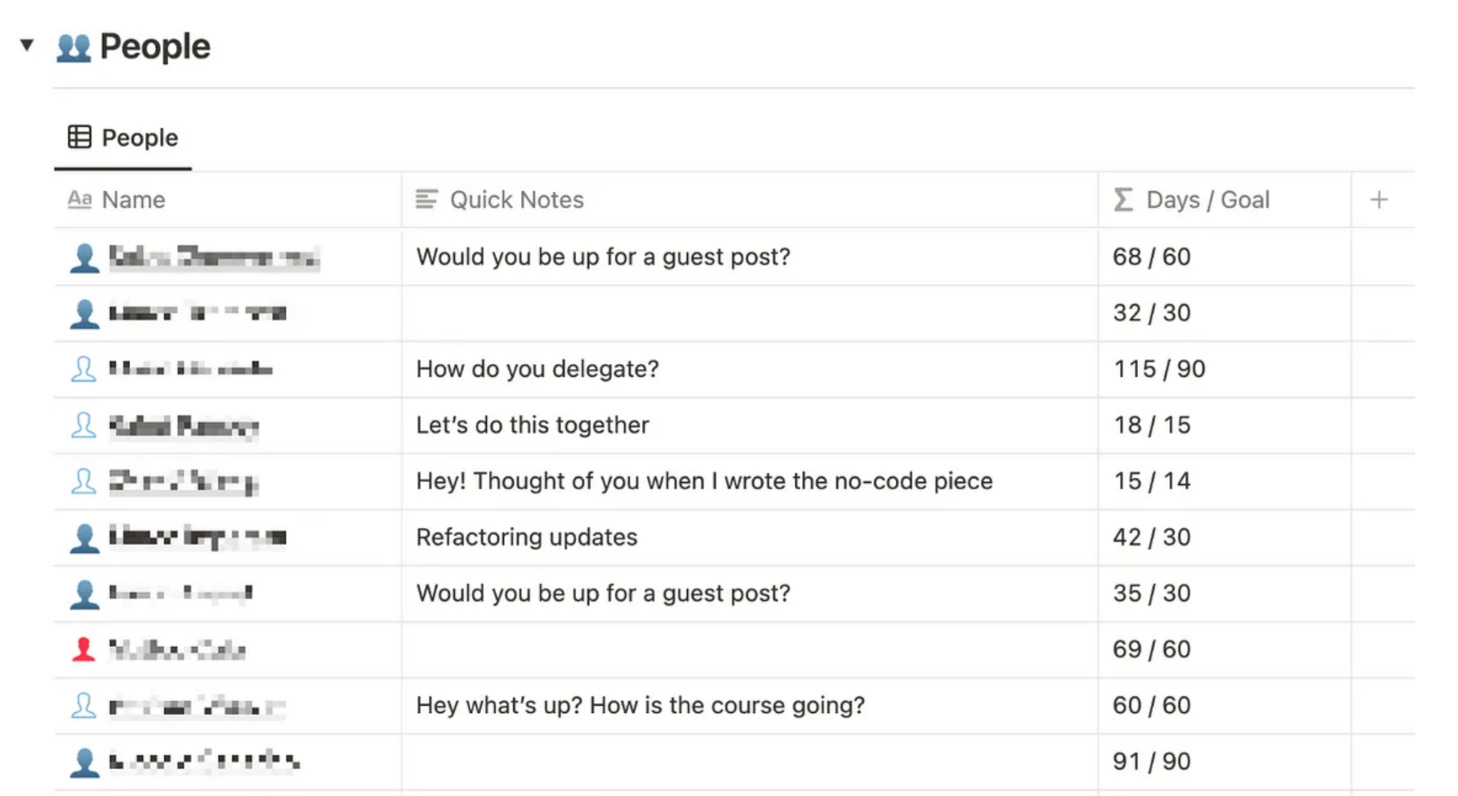Image resolution: width=1458 pixels, height=796 pixels.
Task: Select the "How is the course going?" note cell
Action: coord(640,706)
